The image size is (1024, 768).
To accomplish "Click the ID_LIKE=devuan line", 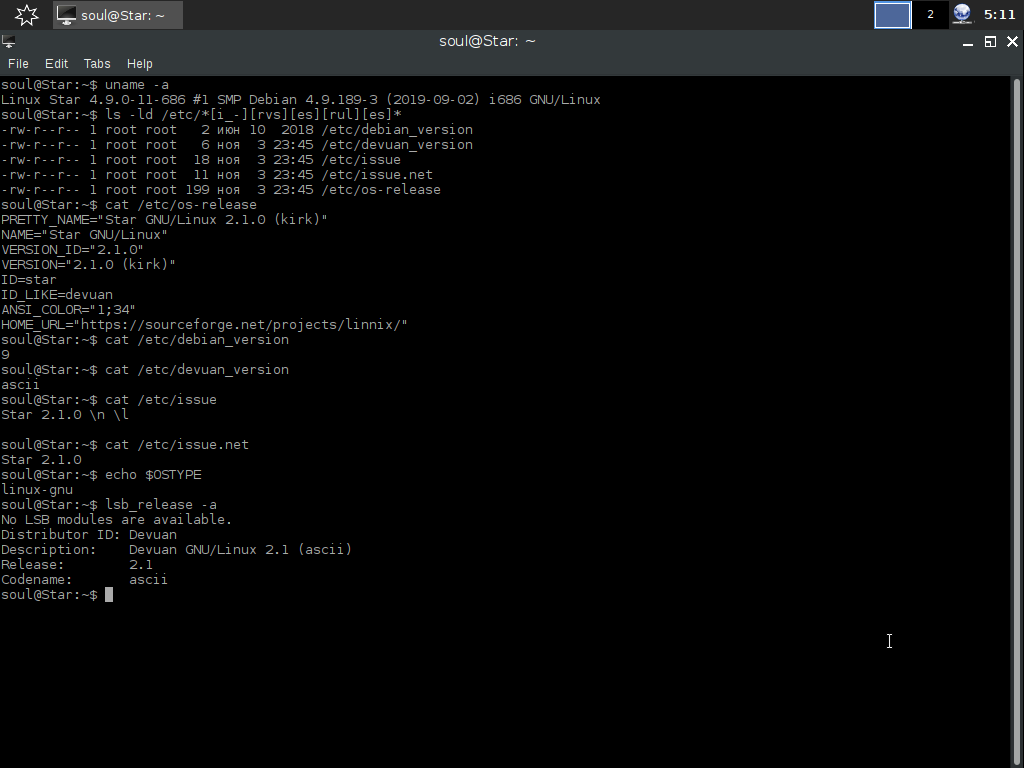I will tap(57, 295).
